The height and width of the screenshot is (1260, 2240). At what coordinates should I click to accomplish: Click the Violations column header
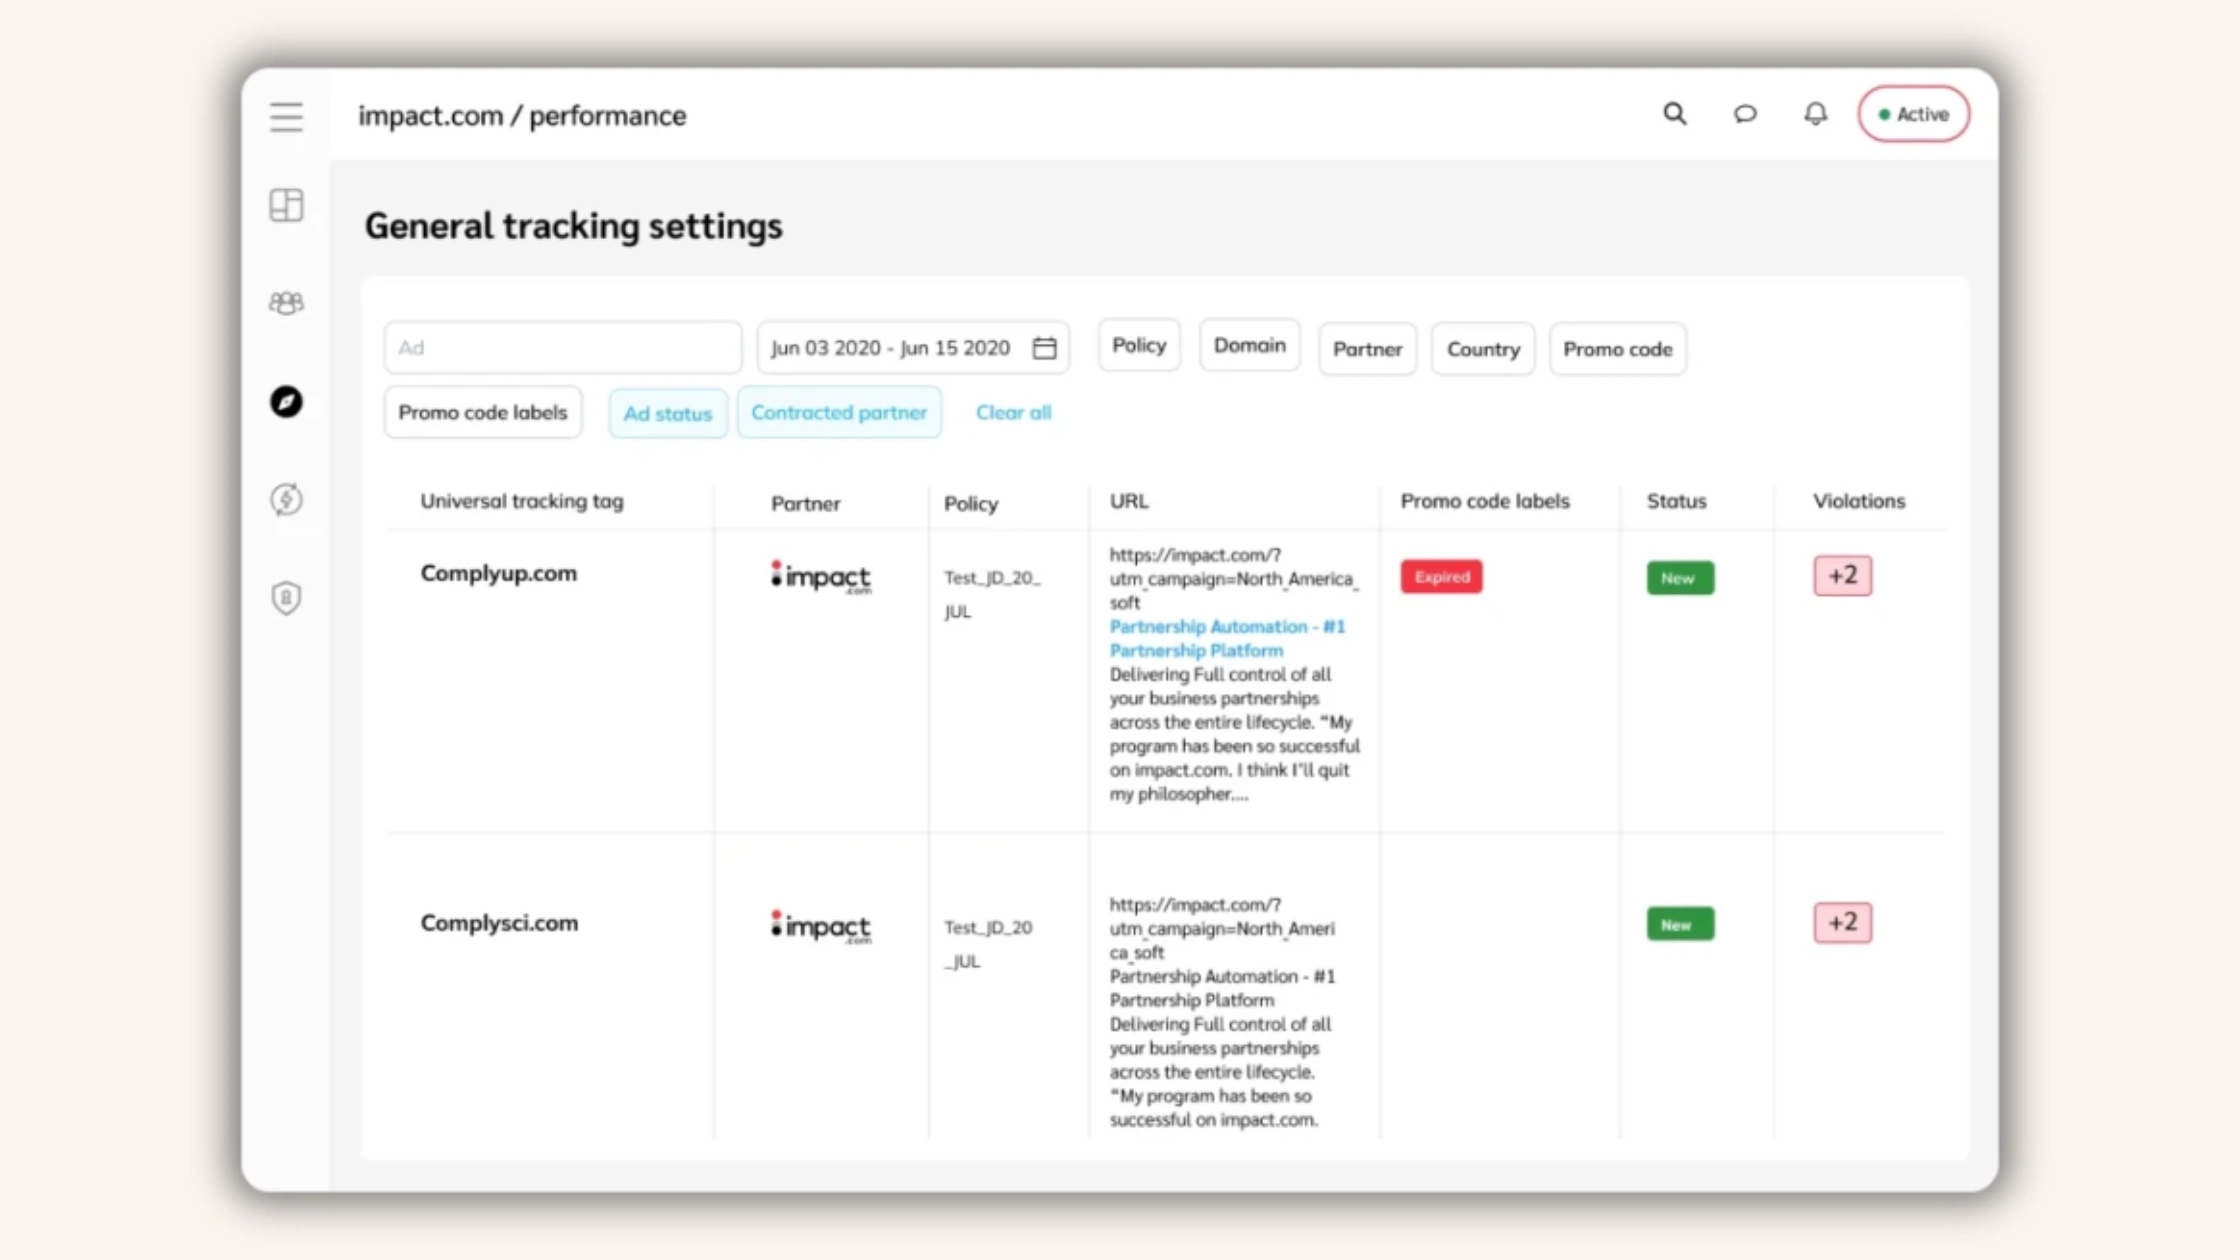1859,501
